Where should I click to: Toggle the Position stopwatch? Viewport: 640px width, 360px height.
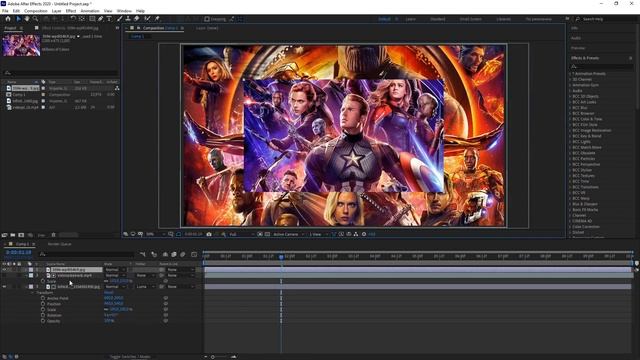43,304
